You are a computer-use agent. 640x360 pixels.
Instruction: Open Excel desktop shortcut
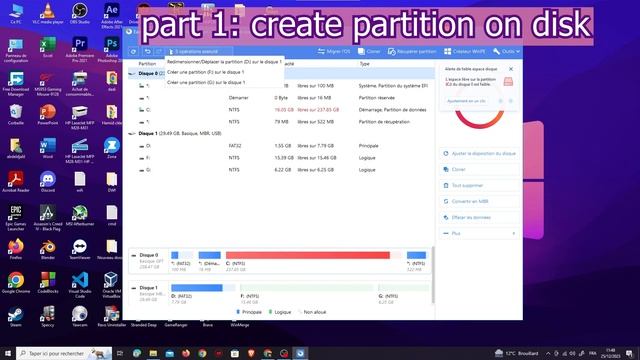click(48, 47)
